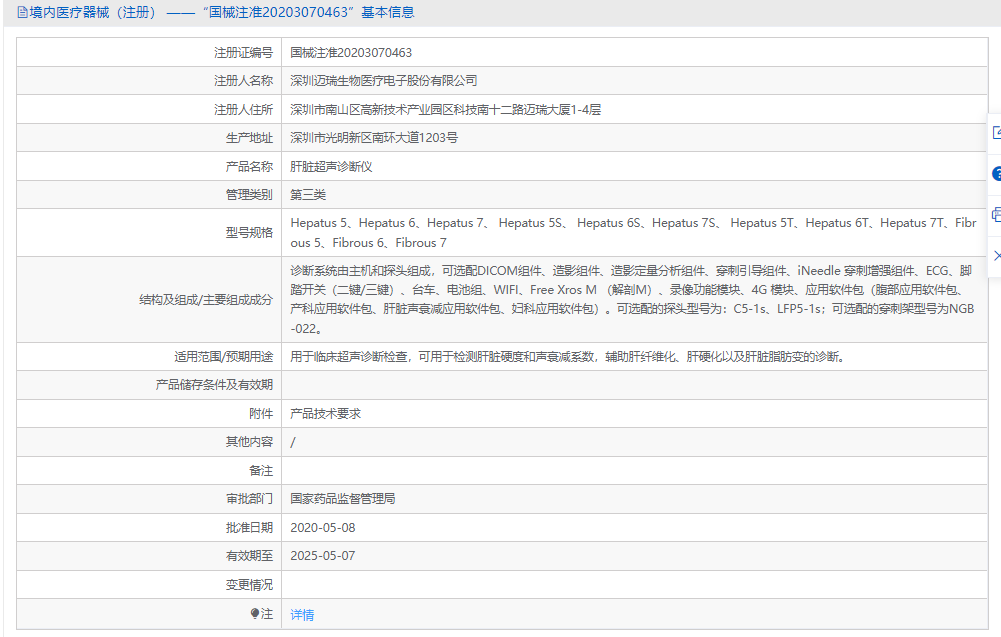Click the print icon in the side toolbar

pyautogui.click(x=997, y=214)
